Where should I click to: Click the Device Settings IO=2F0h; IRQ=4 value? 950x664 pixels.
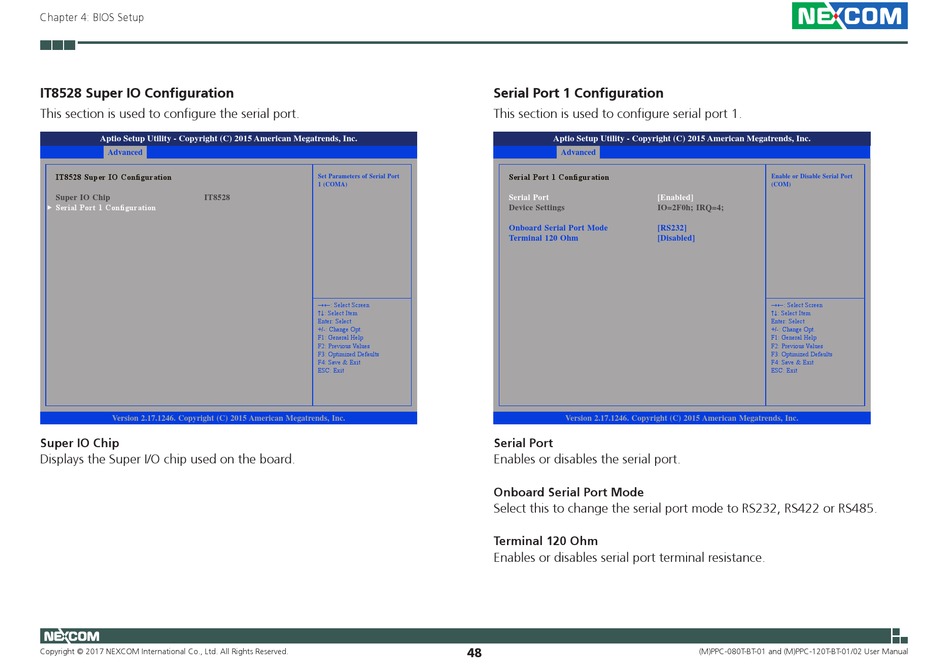(690, 208)
